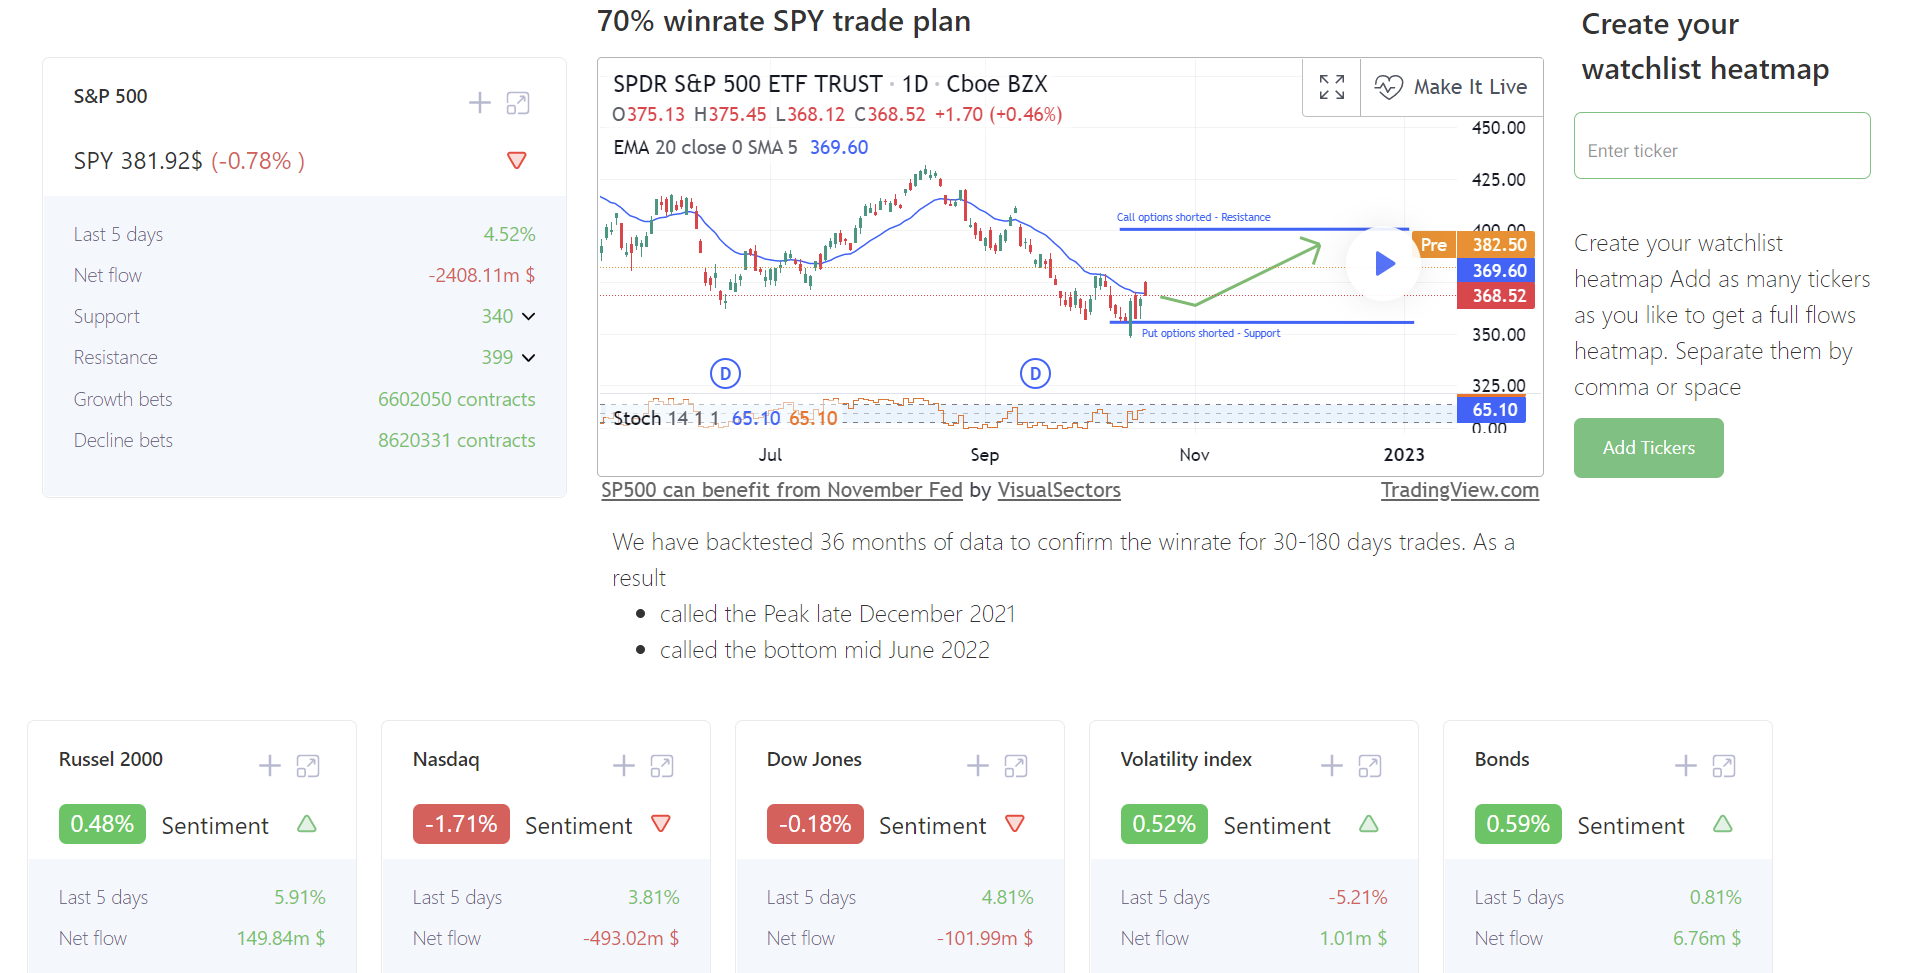Expand the Resistance 399 dropdown

[x=529, y=358]
